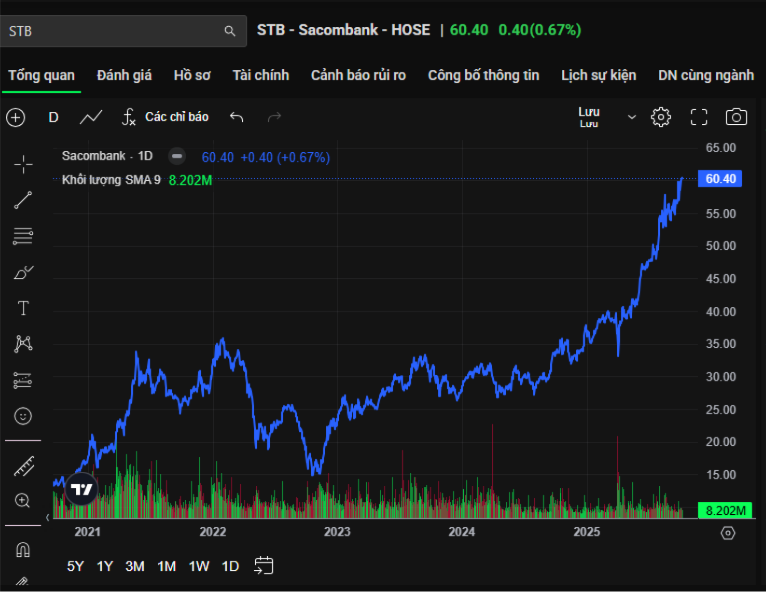This screenshot has height=592, width=766.
Task: Take a chart snapshot with camera icon
Action: coord(736,117)
